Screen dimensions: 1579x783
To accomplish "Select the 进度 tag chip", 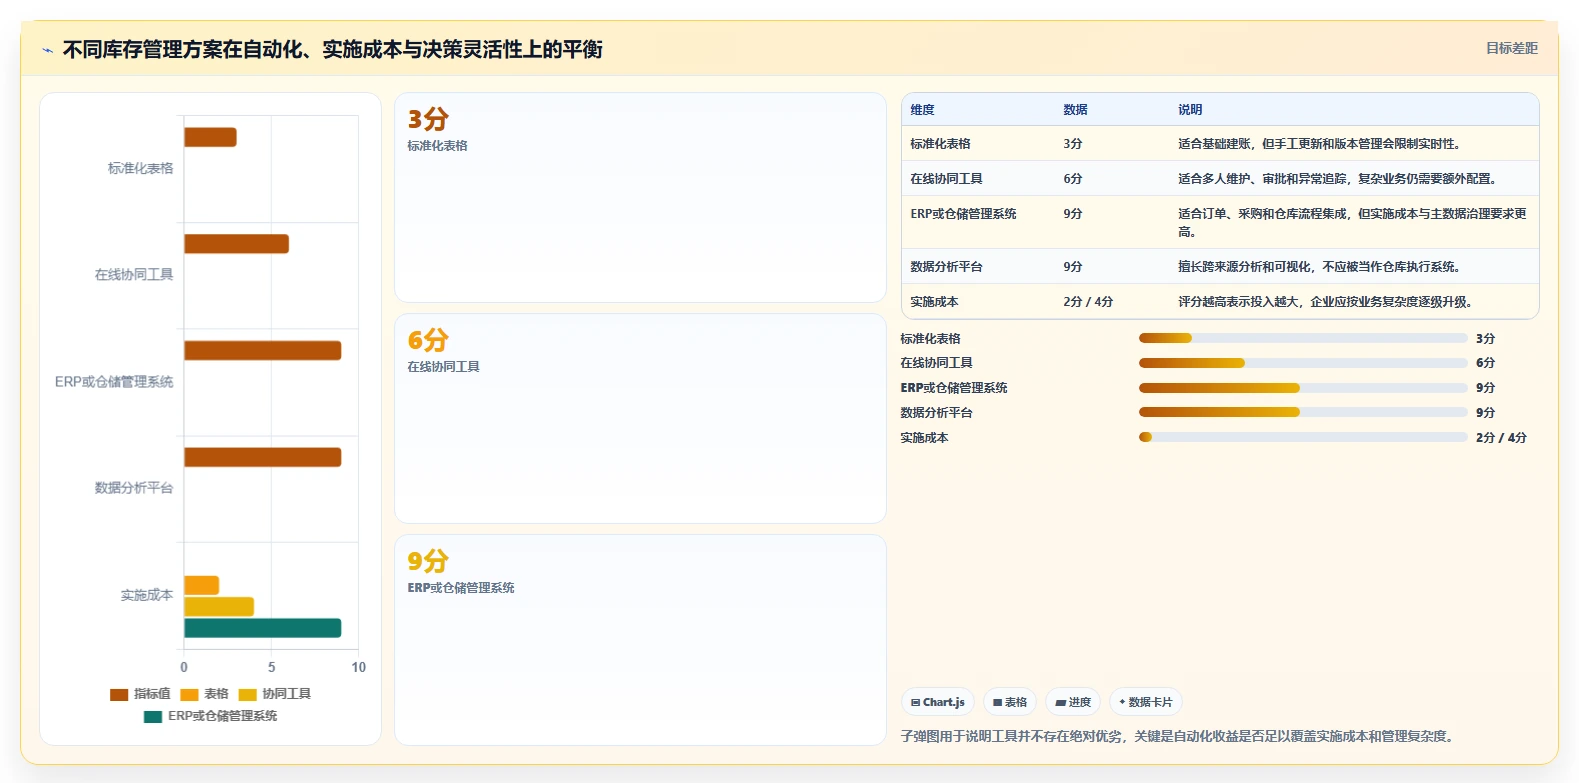I will [1073, 702].
